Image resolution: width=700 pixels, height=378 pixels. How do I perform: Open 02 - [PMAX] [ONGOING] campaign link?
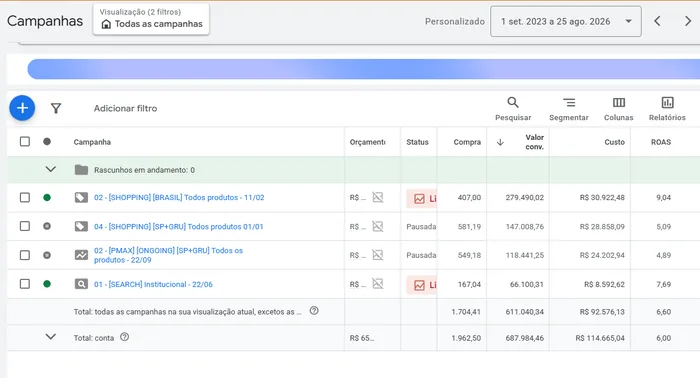pos(168,255)
